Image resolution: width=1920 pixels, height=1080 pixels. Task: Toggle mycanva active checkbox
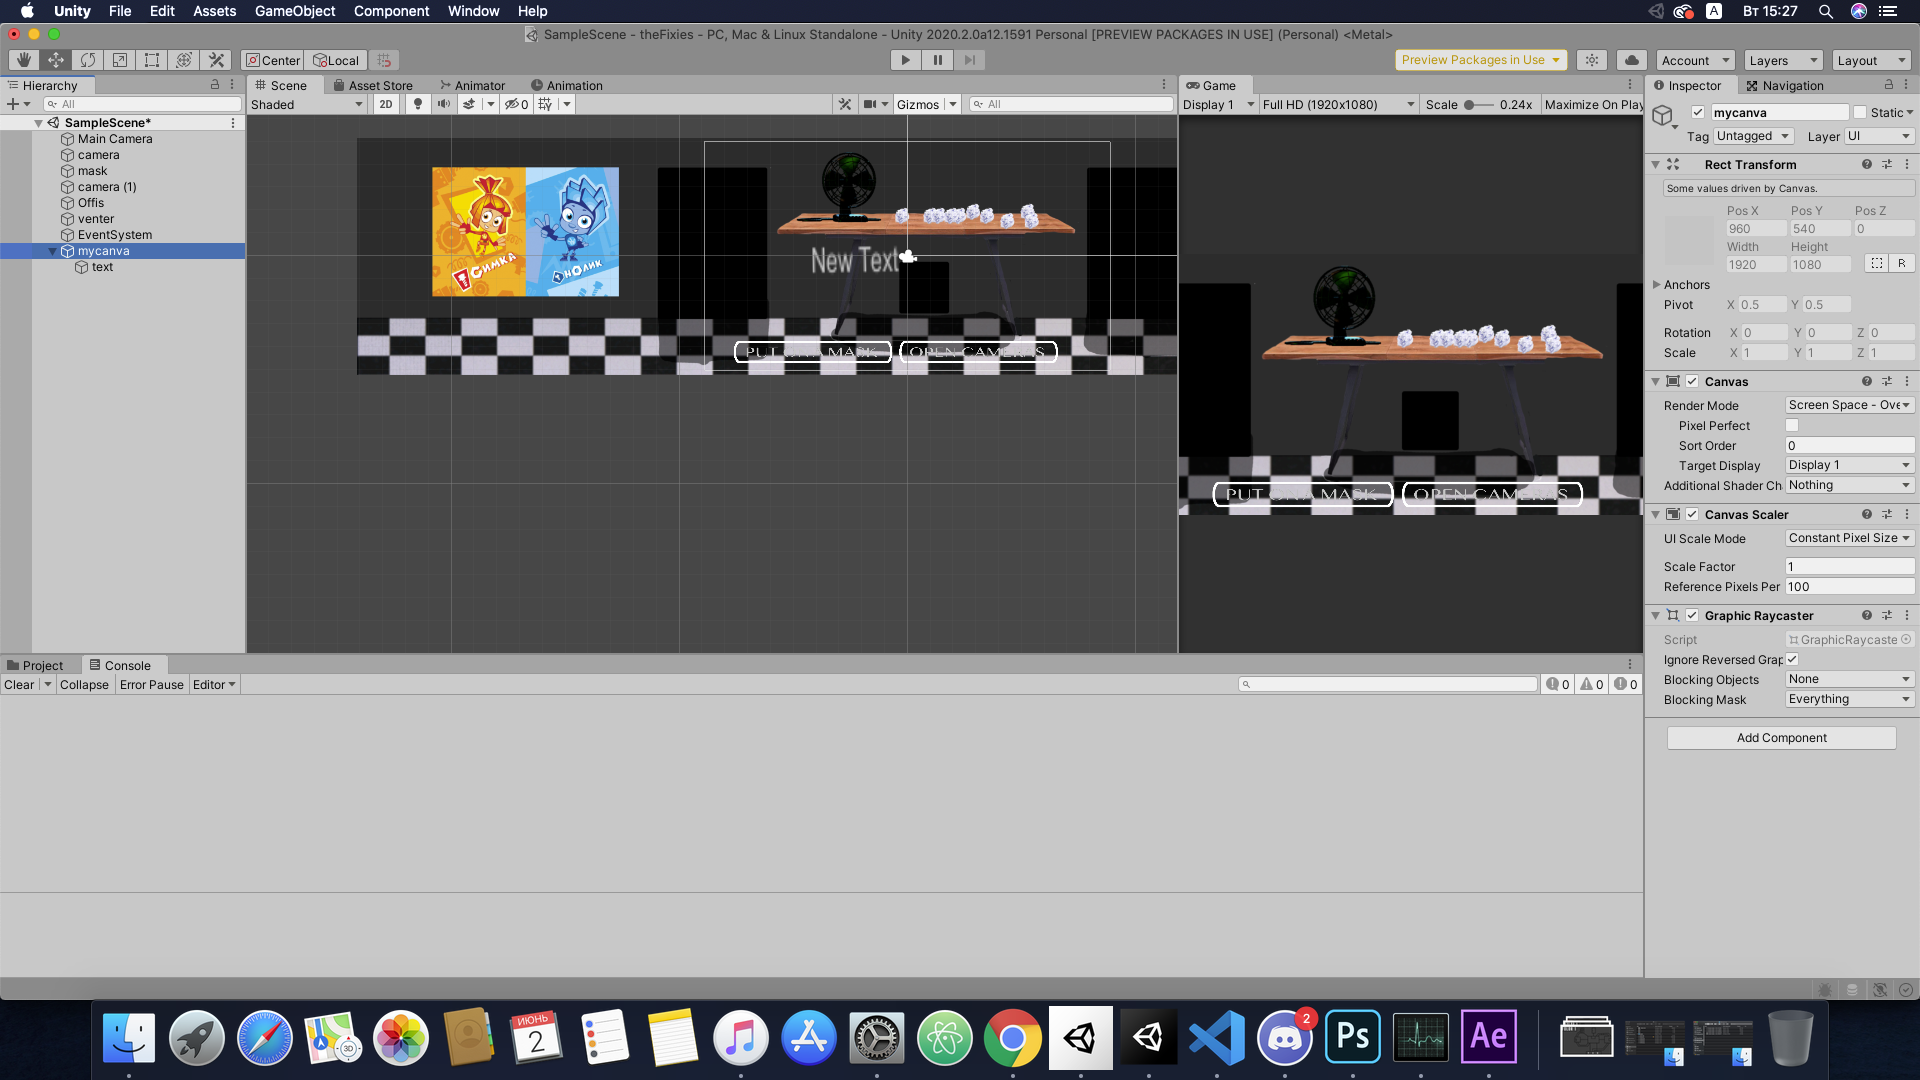coord(1697,112)
